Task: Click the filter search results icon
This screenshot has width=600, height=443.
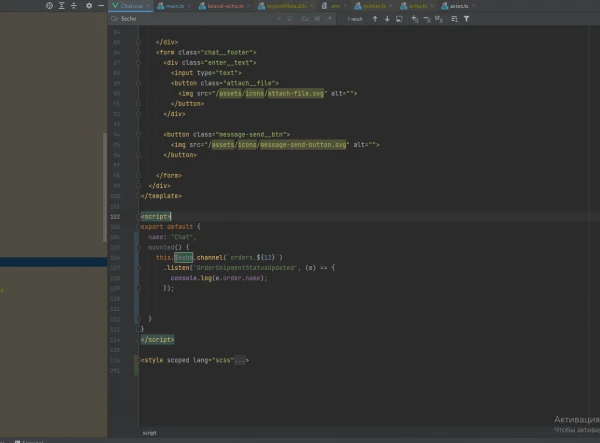Action: 466,18
